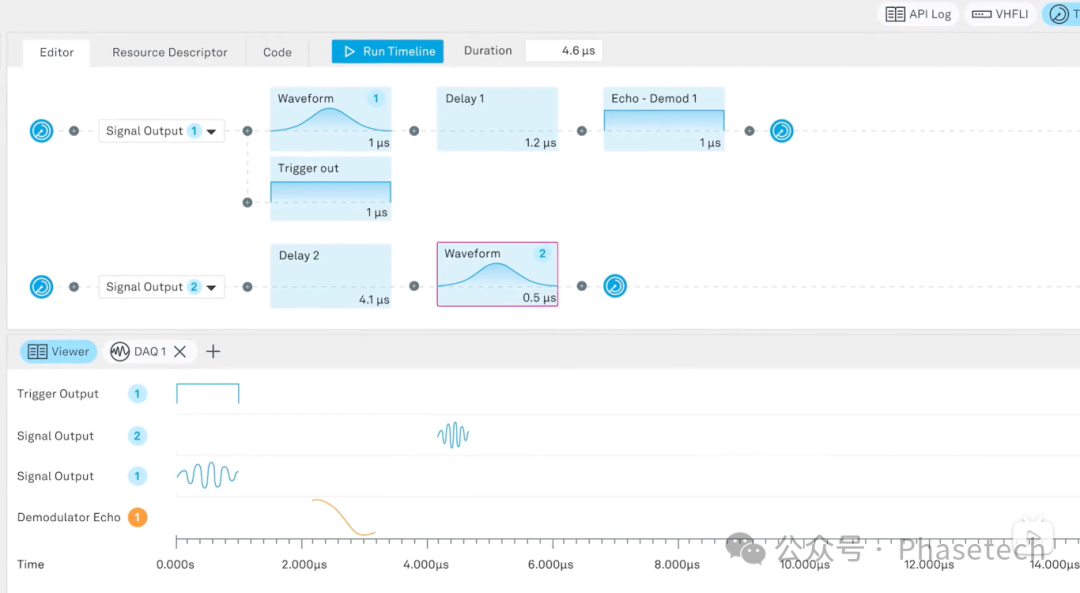Click the start node icon of Signal Output 2 row
This screenshot has width=1080, height=593.
41,287
